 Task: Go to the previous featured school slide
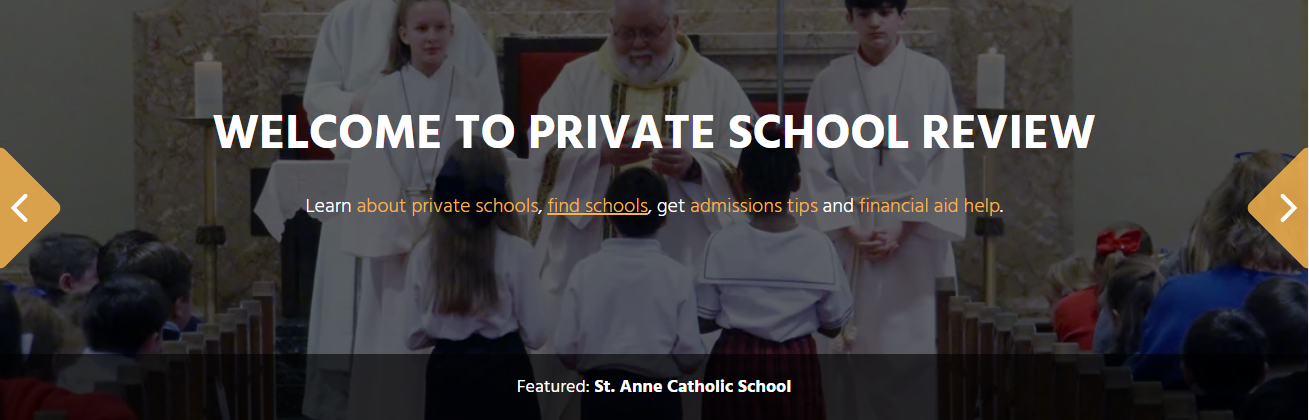click(x=24, y=208)
